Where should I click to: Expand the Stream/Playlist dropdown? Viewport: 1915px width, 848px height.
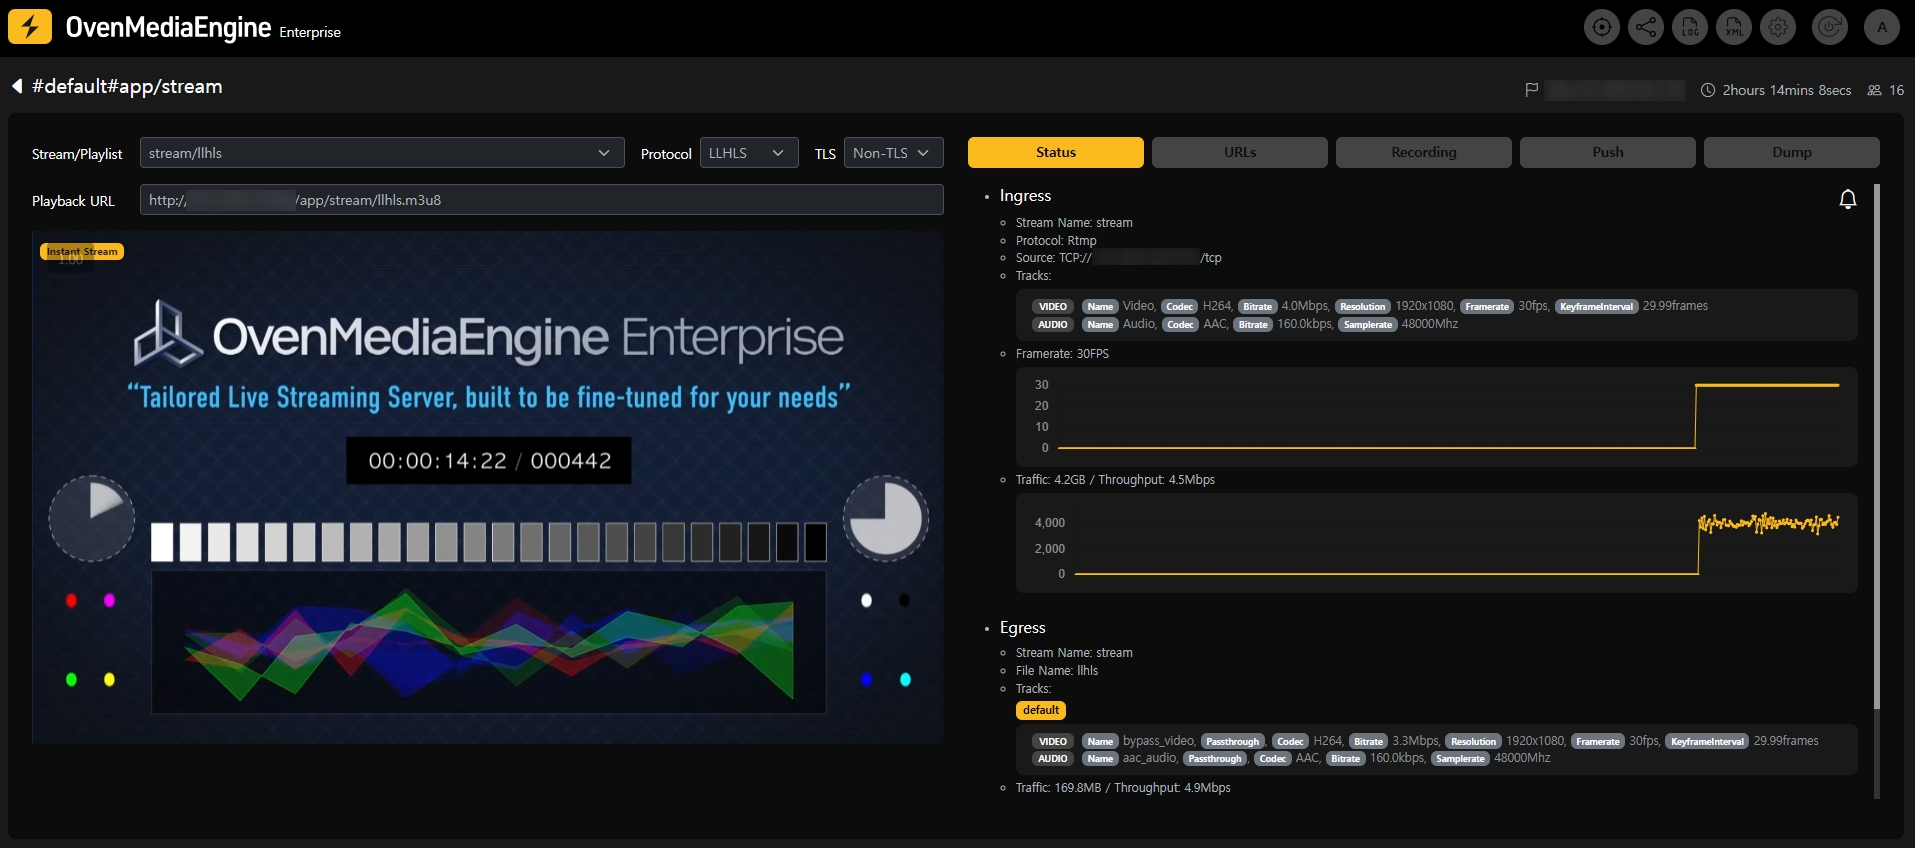pos(382,153)
